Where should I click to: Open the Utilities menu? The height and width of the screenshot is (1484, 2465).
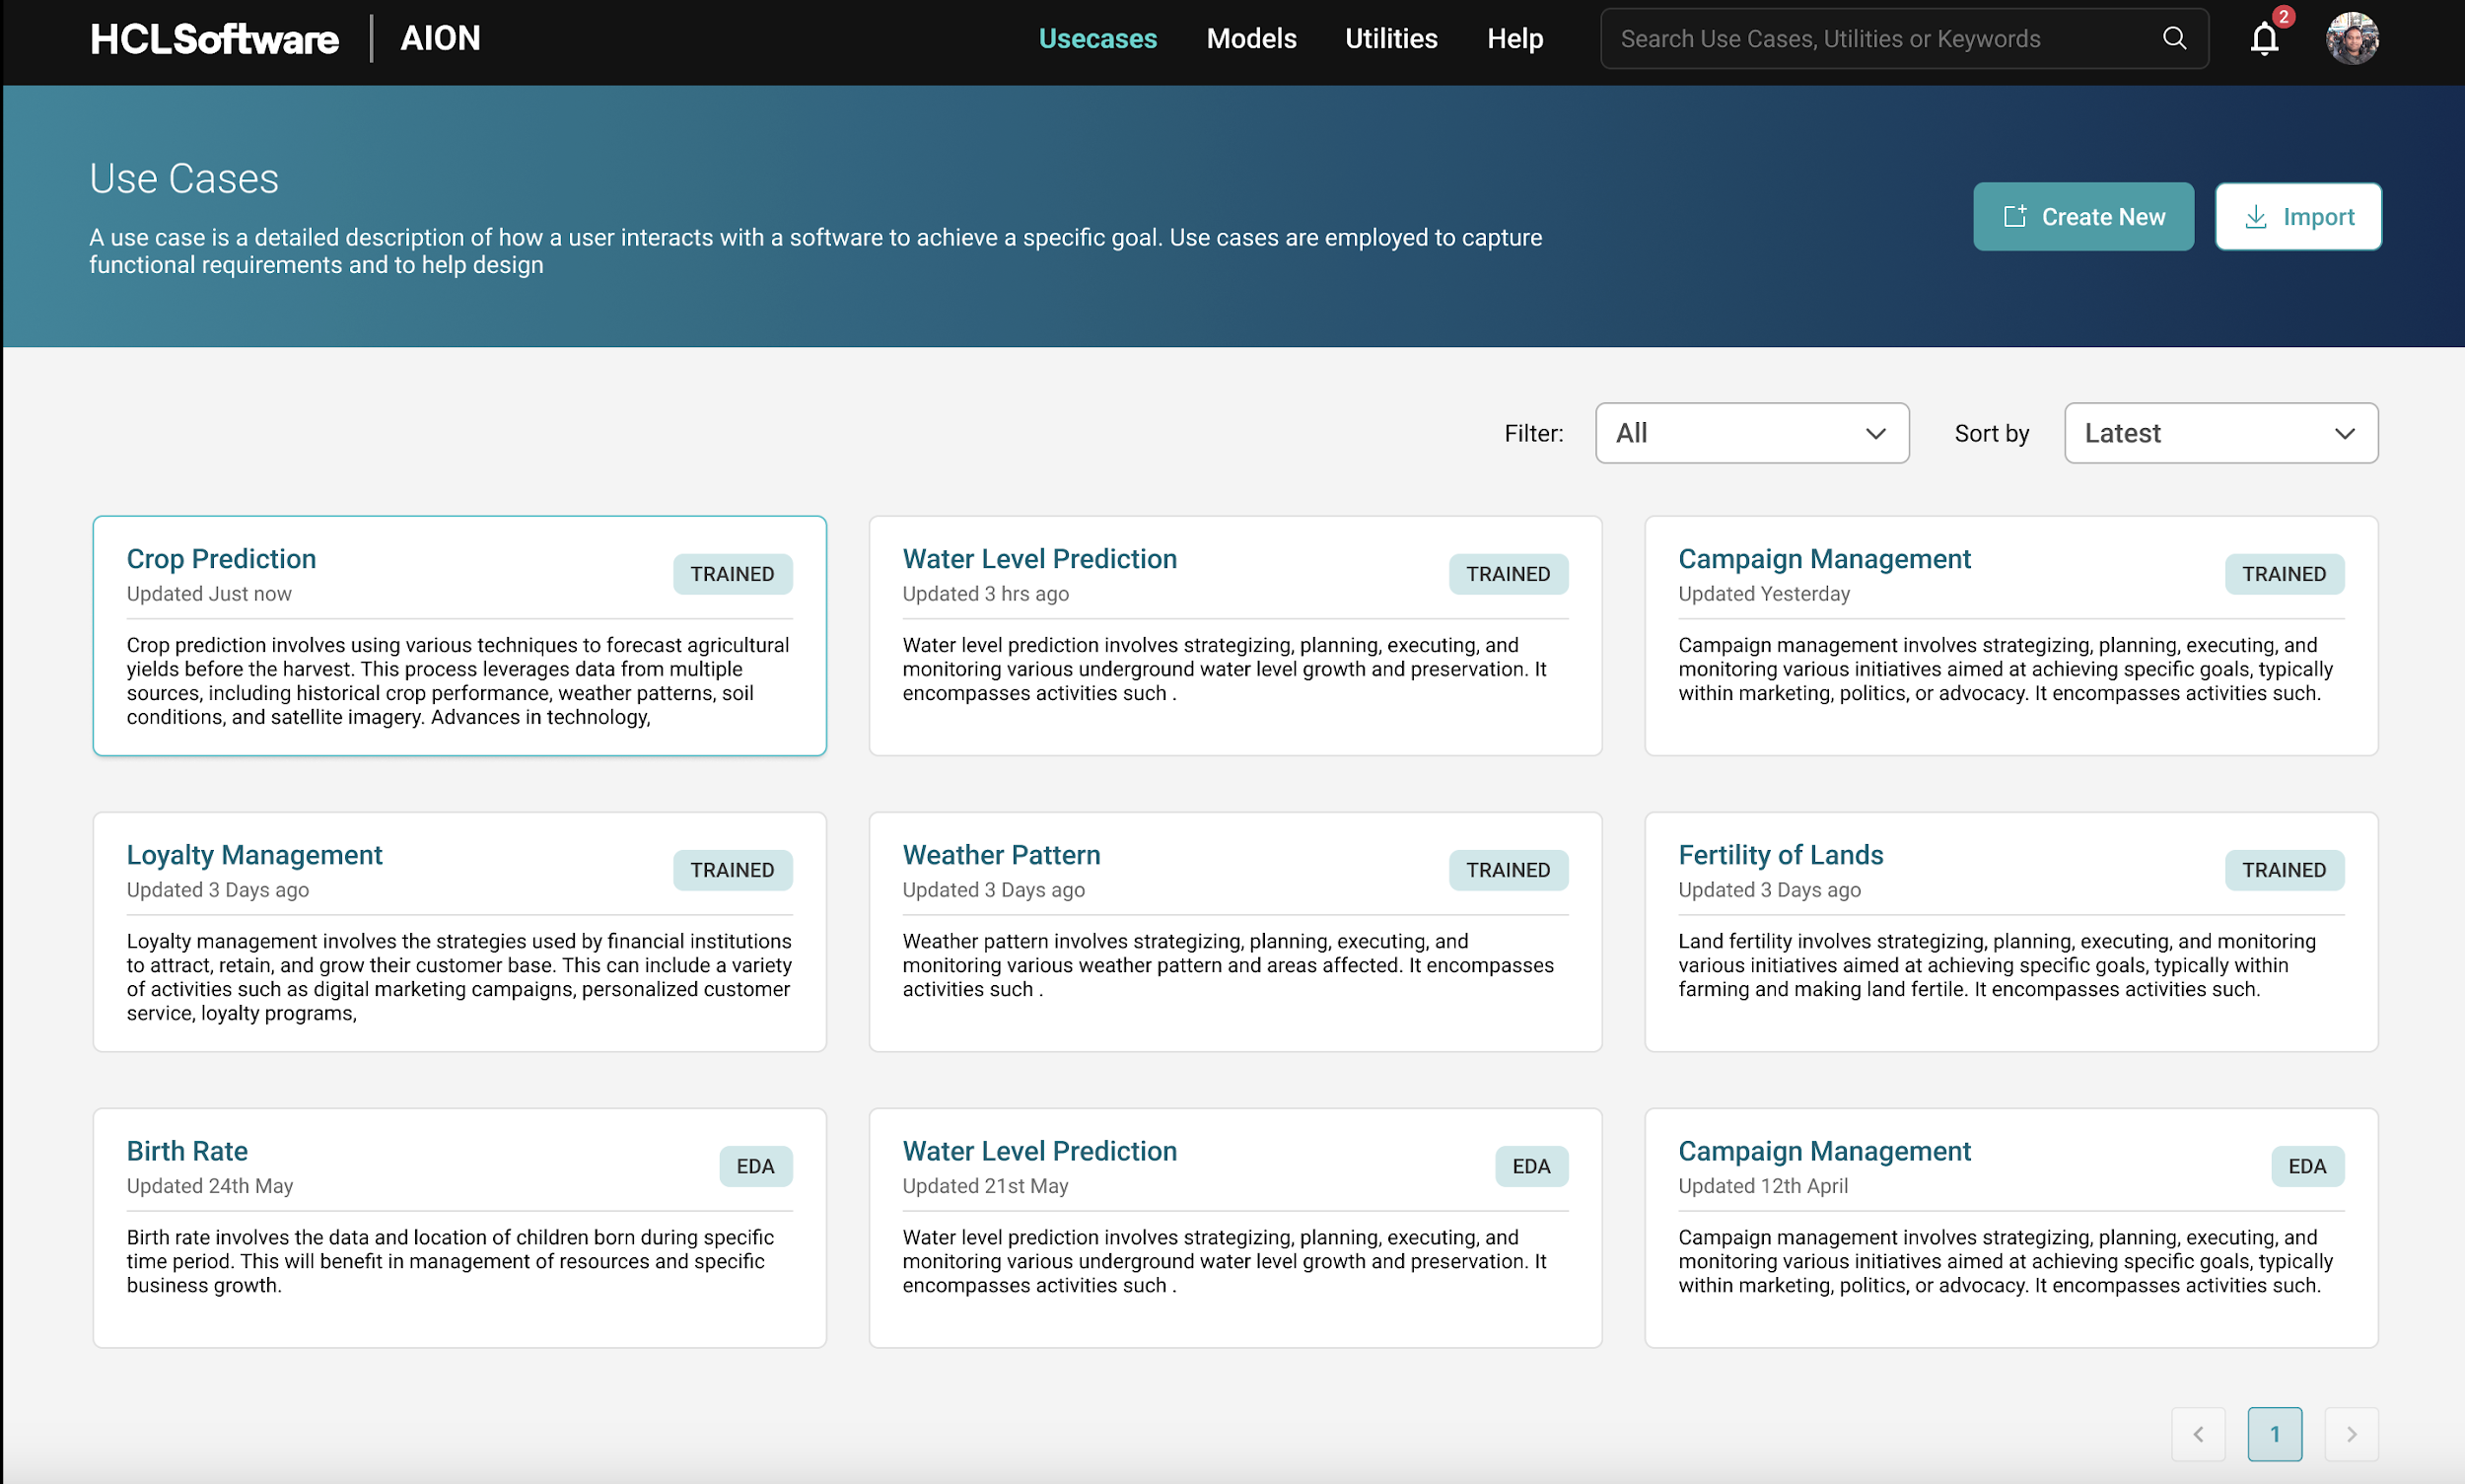[x=1391, y=38]
